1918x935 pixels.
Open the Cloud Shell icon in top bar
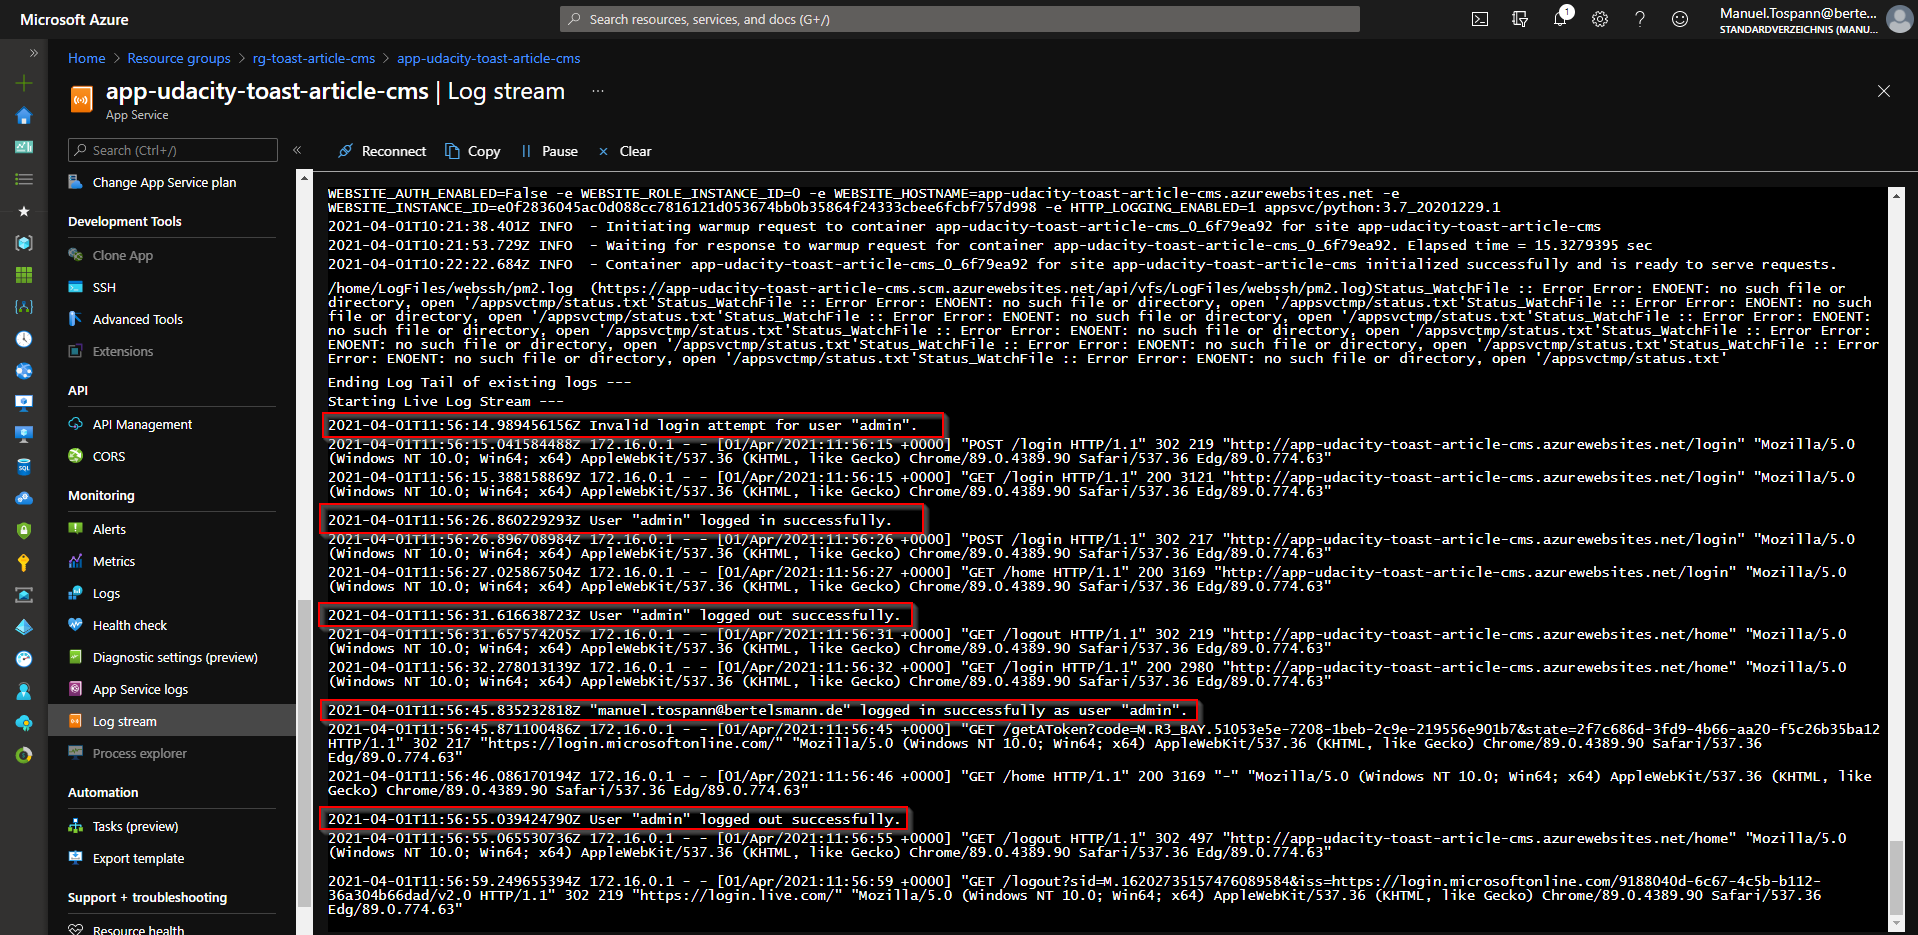click(x=1480, y=19)
